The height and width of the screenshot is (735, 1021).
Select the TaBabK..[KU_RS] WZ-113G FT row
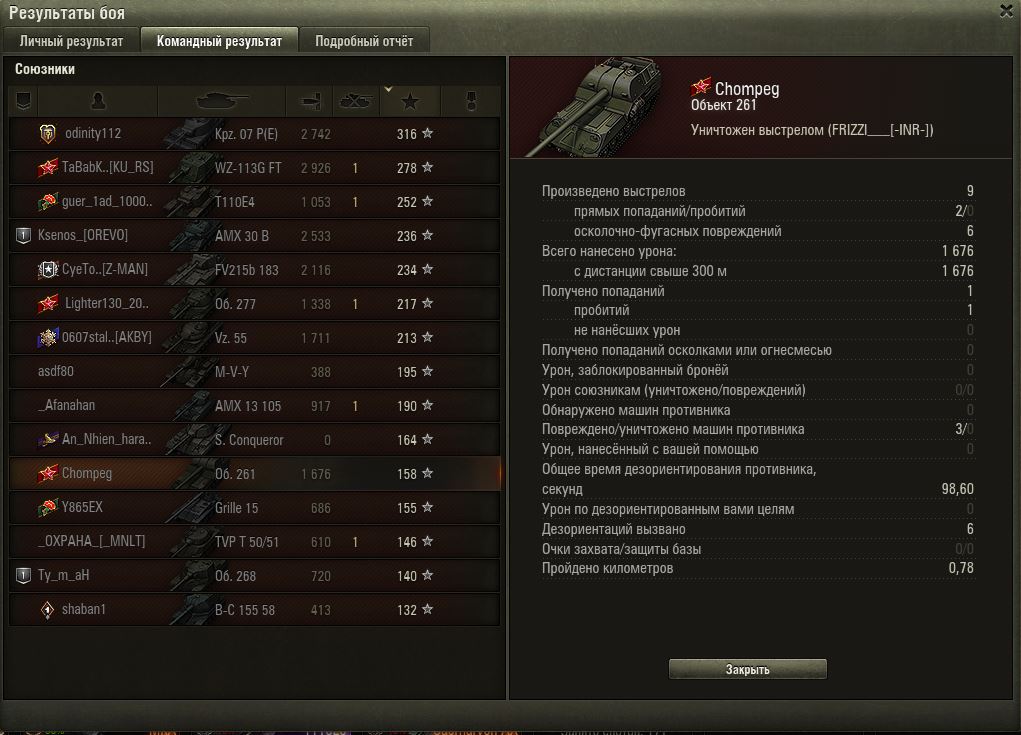[x=255, y=168]
